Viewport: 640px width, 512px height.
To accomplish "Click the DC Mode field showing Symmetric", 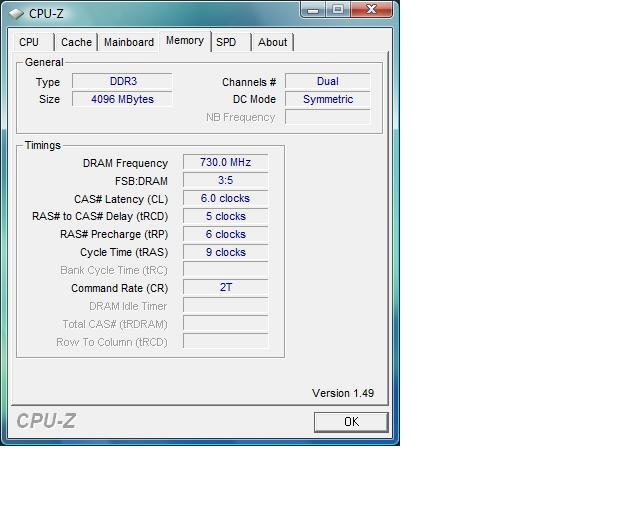I will pos(328,99).
